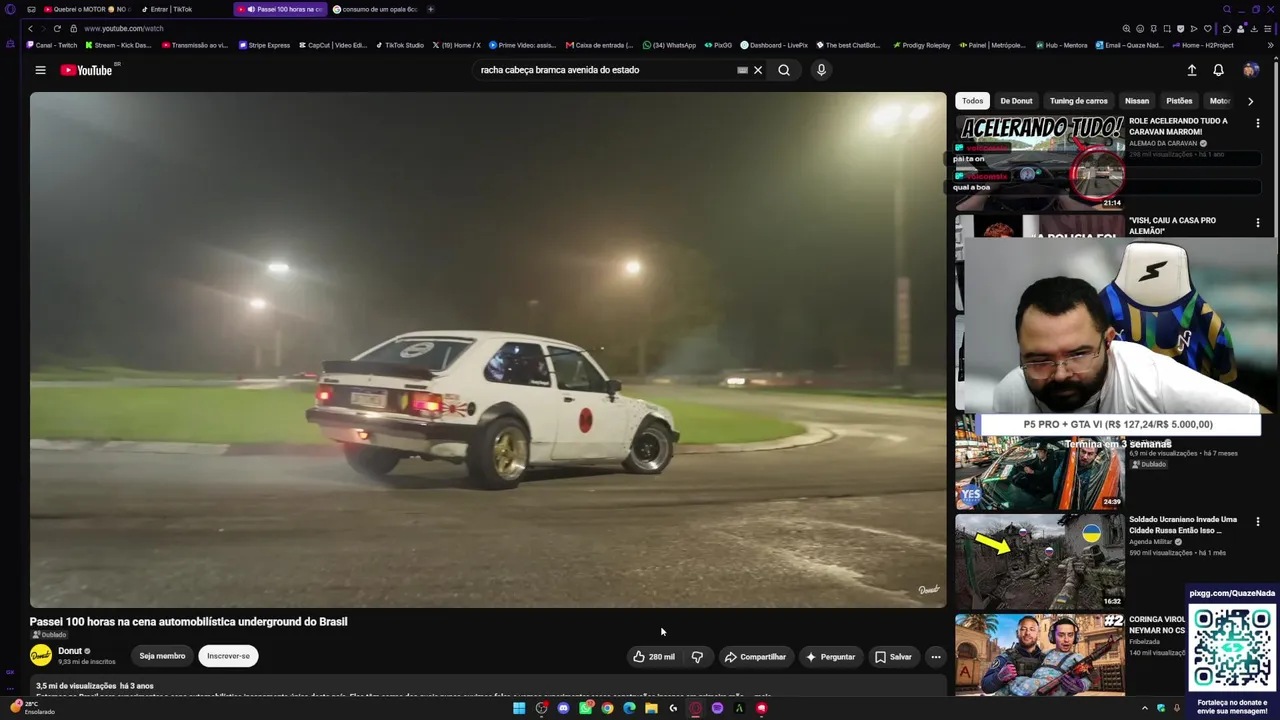Click the Seja membro button

(x=162, y=656)
